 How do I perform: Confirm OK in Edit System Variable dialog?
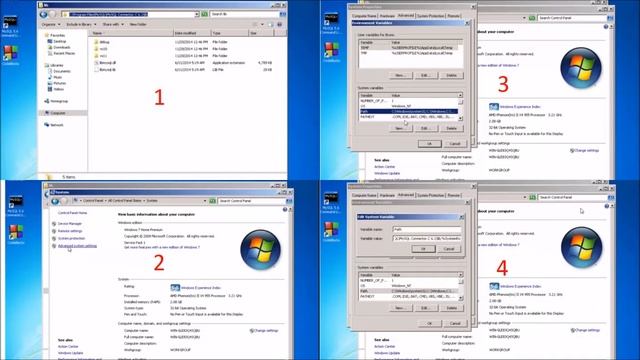[x=423, y=249]
